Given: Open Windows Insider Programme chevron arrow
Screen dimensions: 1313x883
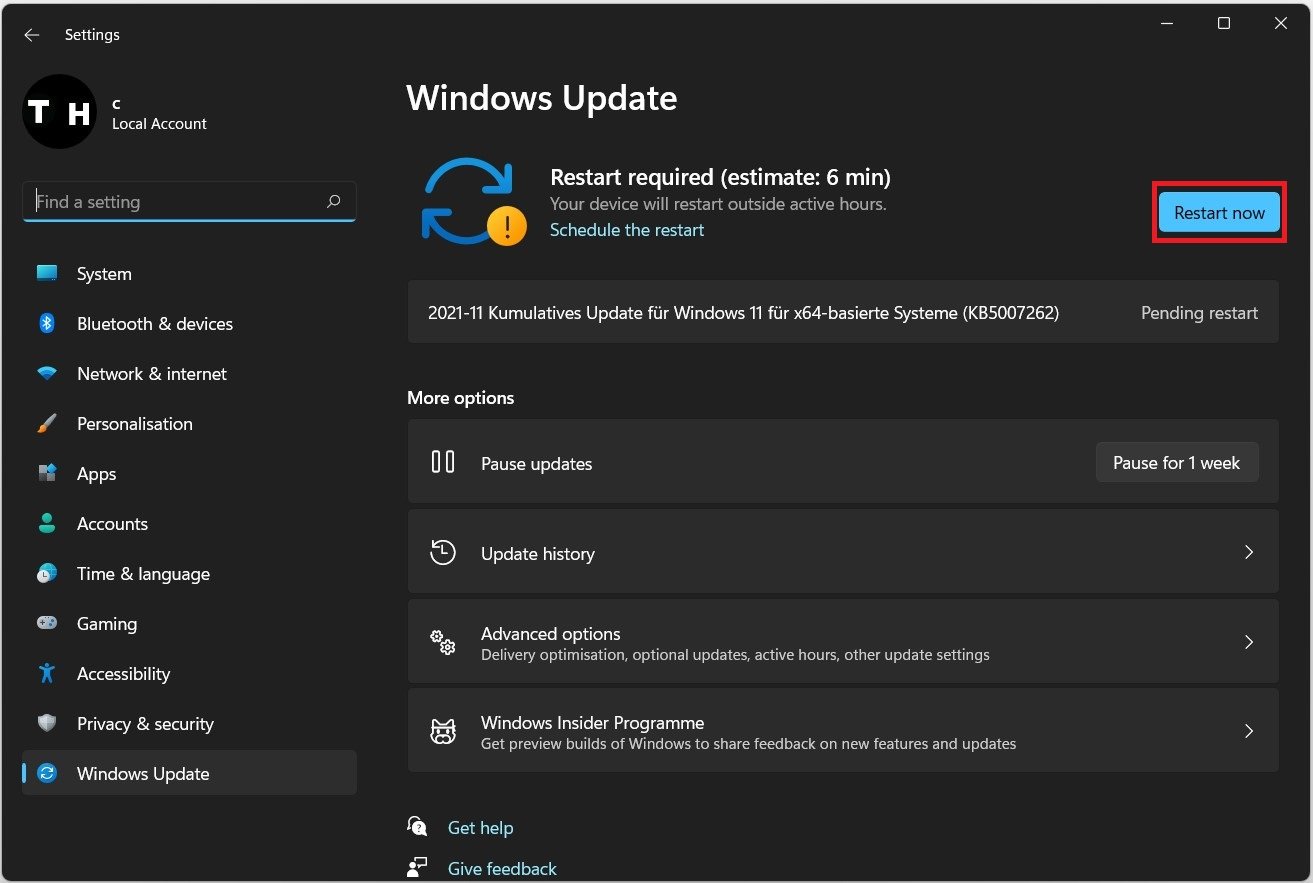Looking at the screenshot, I should tap(1248, 731).
